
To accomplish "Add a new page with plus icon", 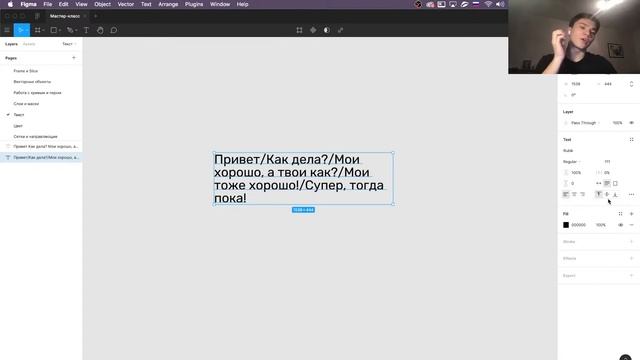I will pyautogui.click(x=74, y=58).
